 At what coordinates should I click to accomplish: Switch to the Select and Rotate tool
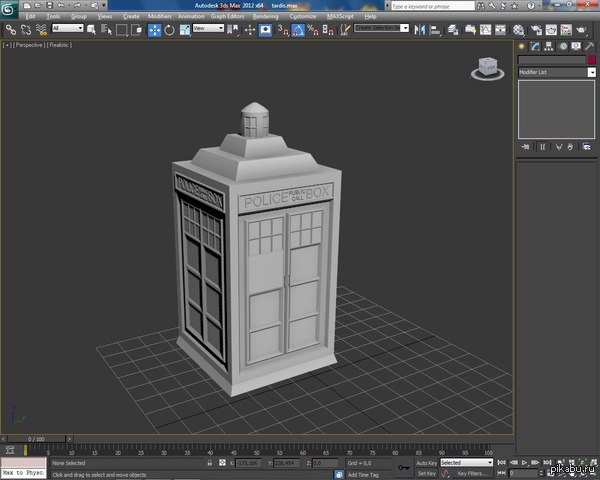tap(169, 30)
